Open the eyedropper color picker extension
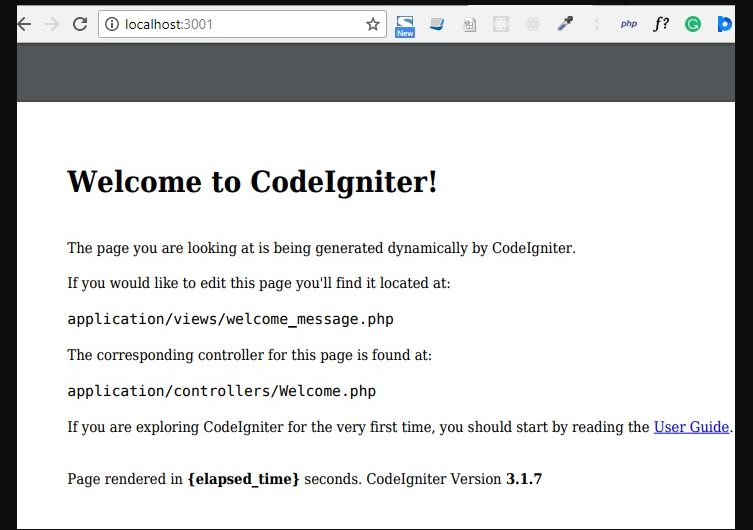 [565, 24]
